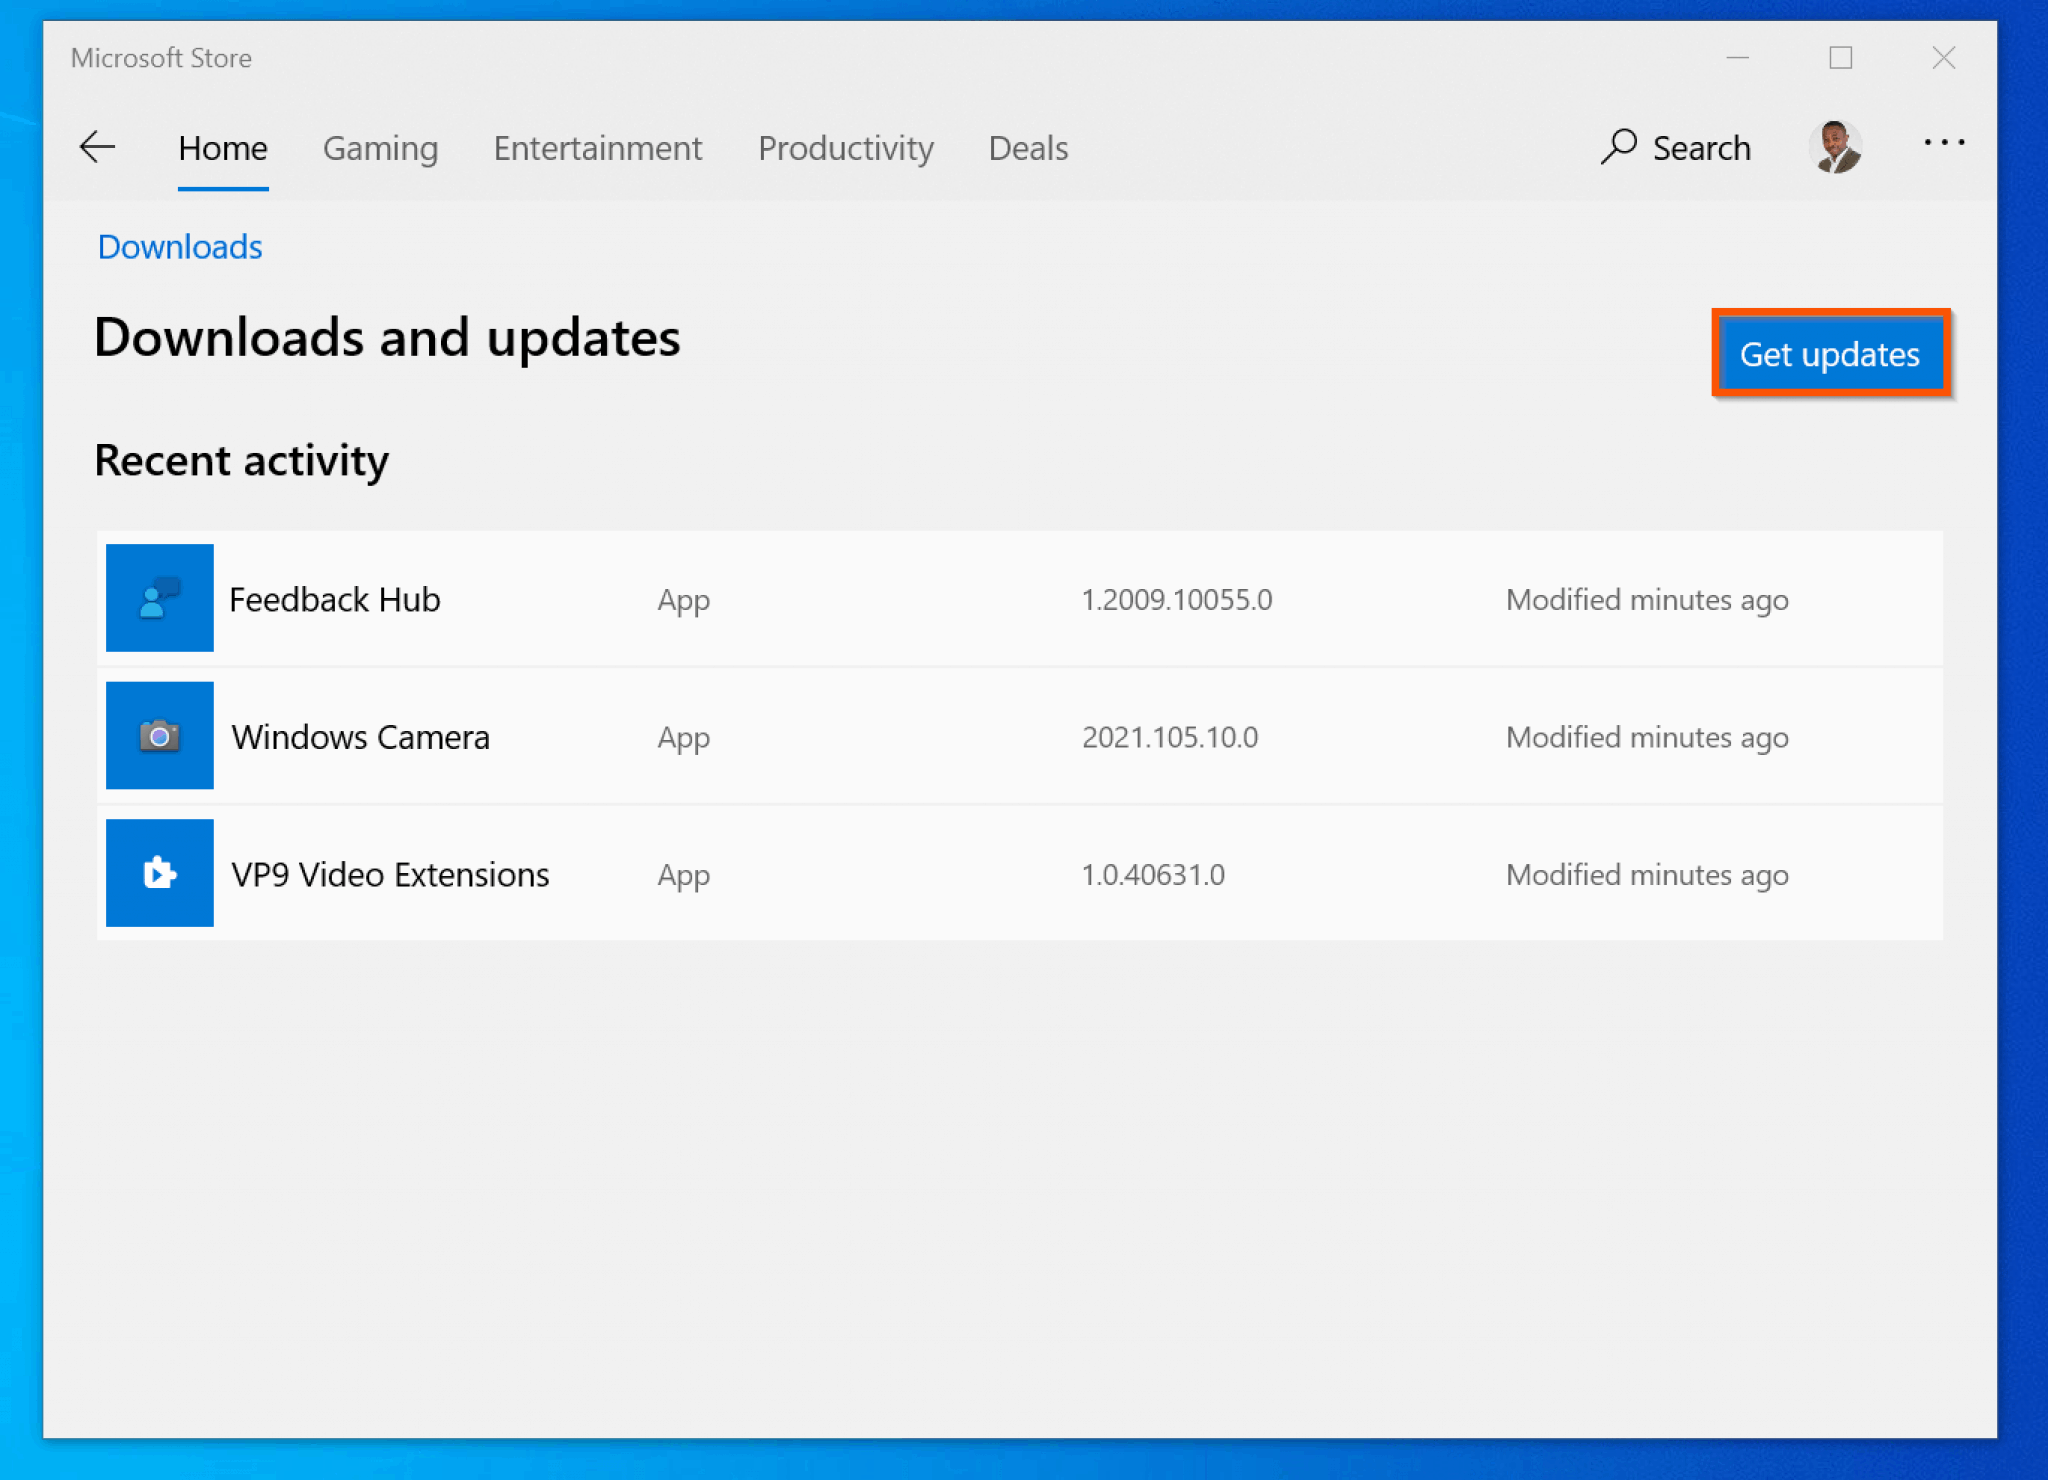Switch to the Gaming tab
The image size is (2048, 1480).
pos(380,148)
